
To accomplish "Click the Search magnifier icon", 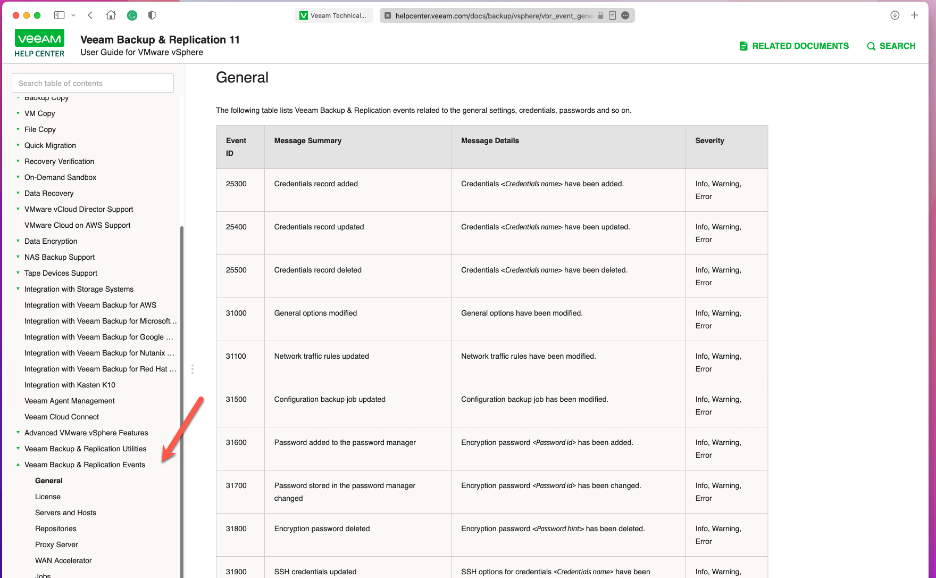I will (x=871, y=46).
